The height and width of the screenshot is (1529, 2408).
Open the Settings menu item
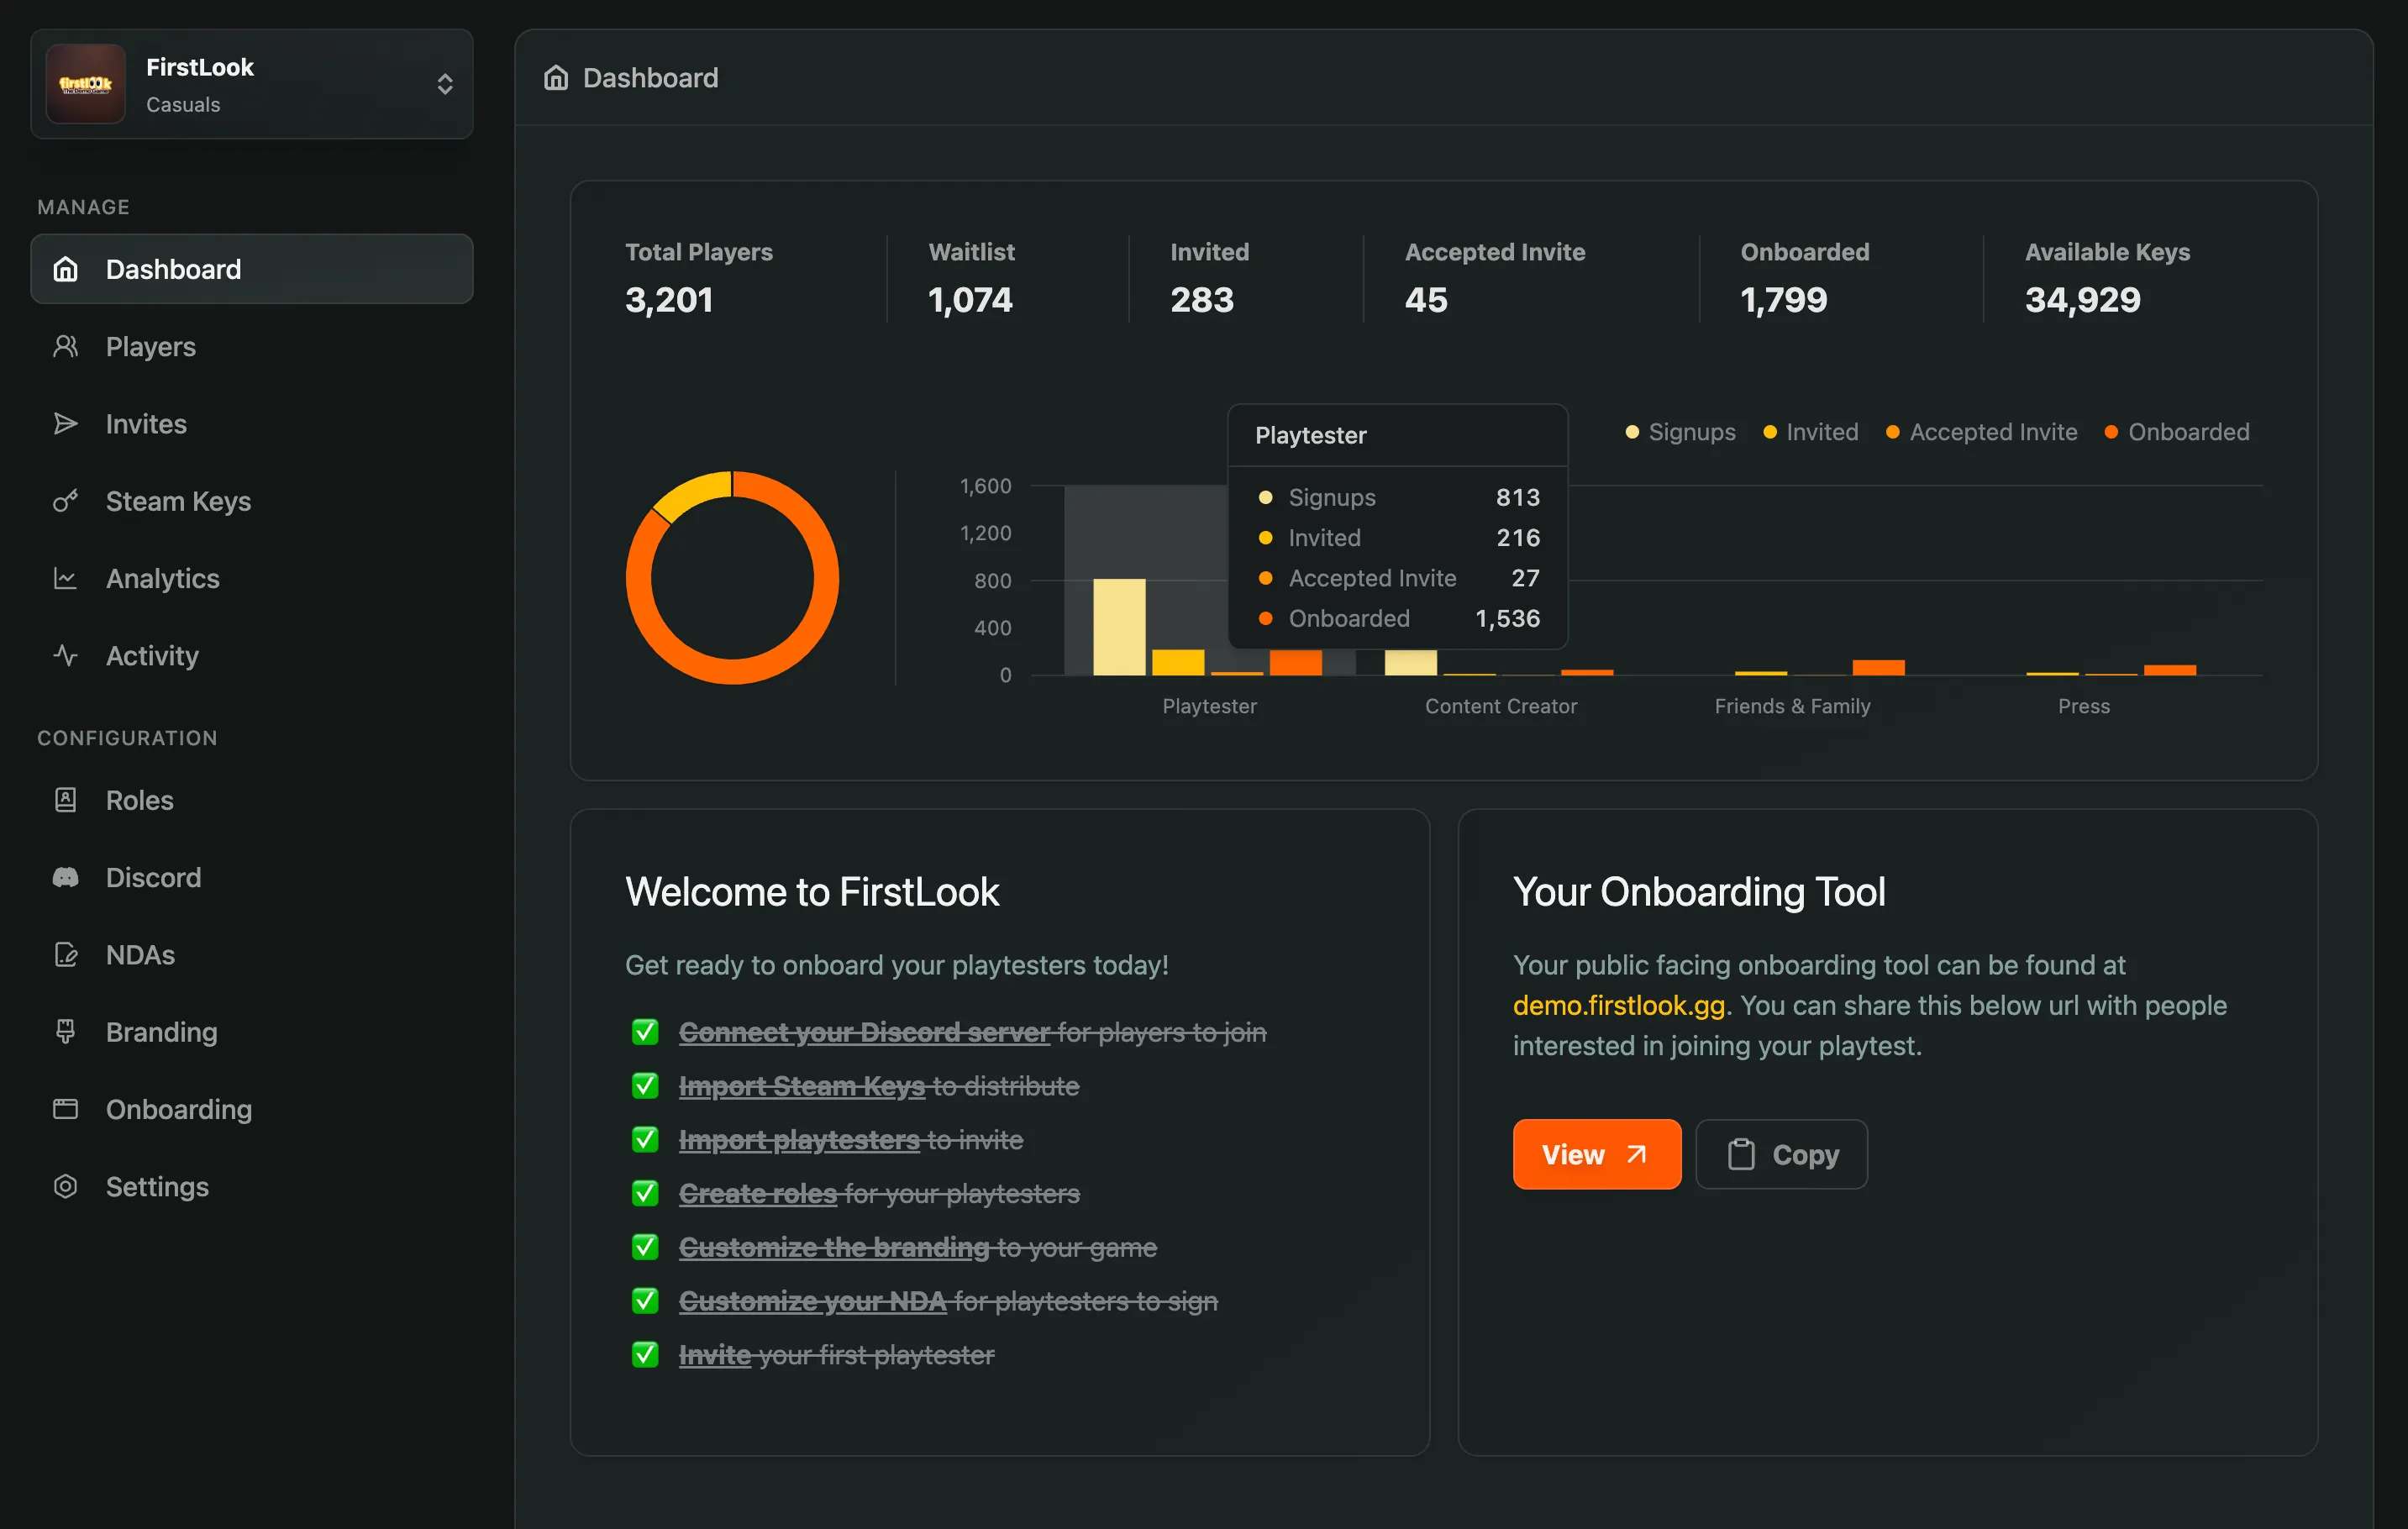click(157, 1187)
